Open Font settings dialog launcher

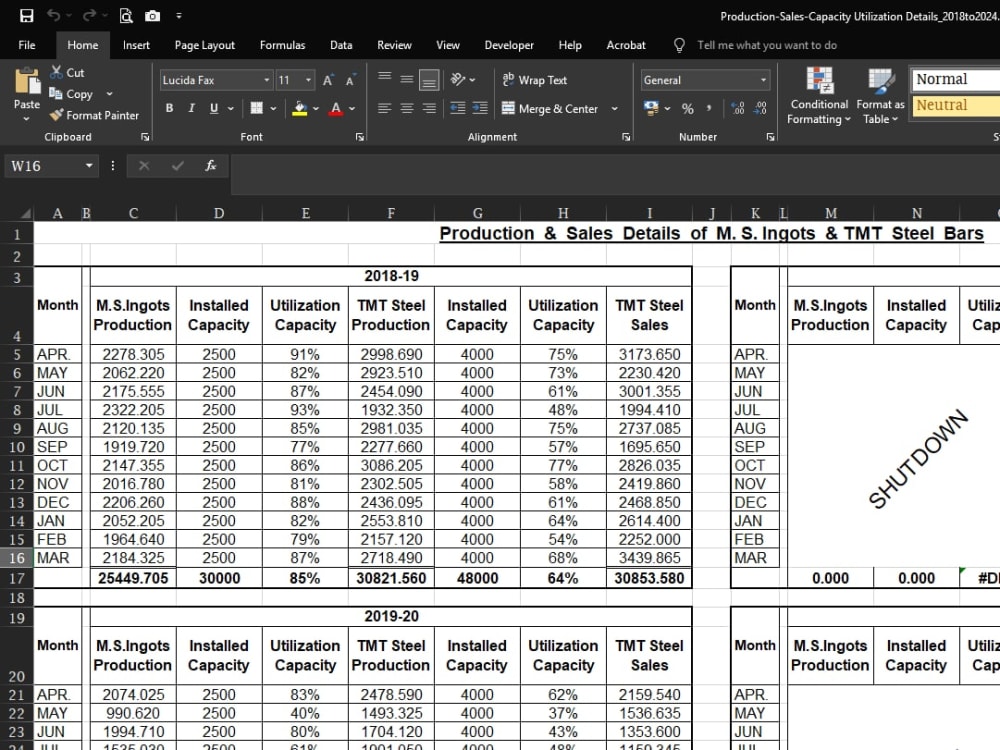click(360, 137)
